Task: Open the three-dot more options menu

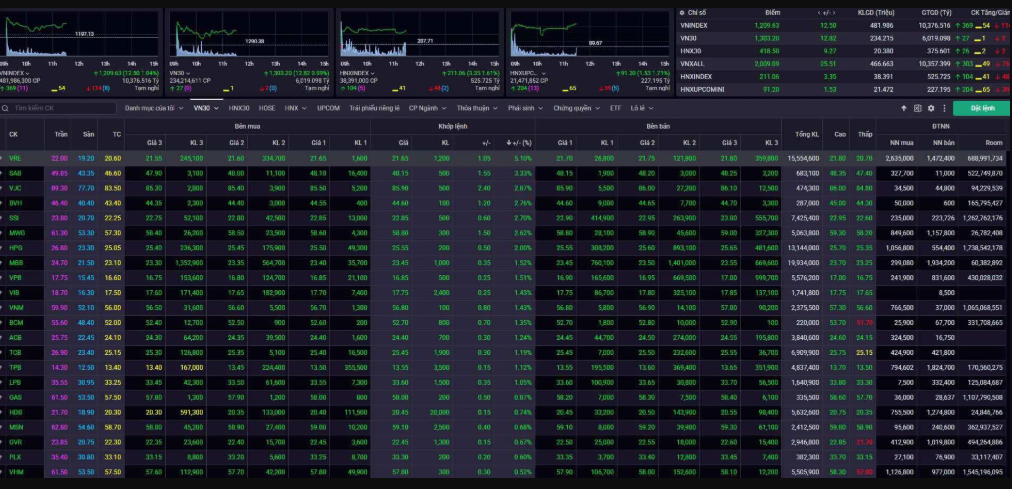Action: coord(944,108)
